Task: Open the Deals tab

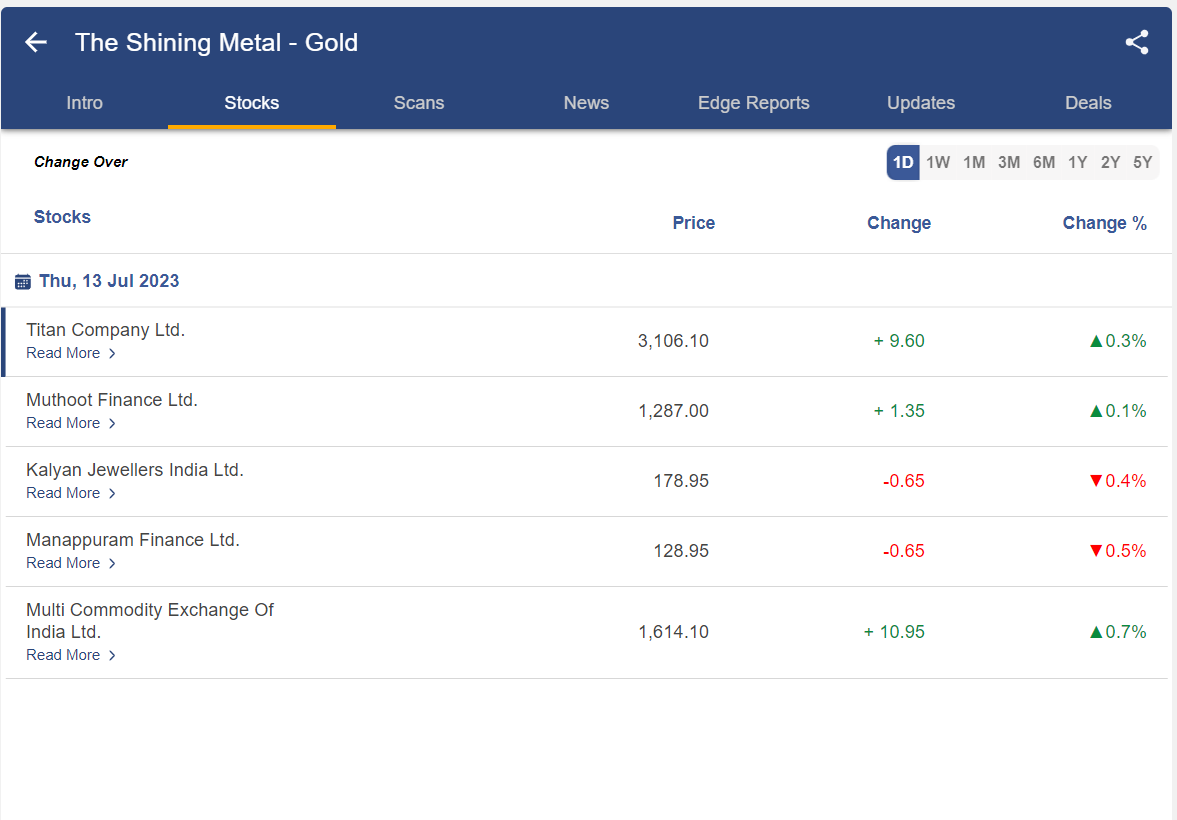Action: tap(1088, 103)
